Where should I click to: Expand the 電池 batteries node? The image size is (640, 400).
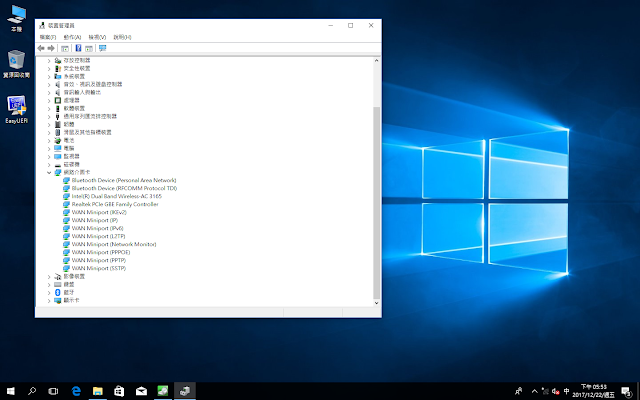click(x=49, y=140)
